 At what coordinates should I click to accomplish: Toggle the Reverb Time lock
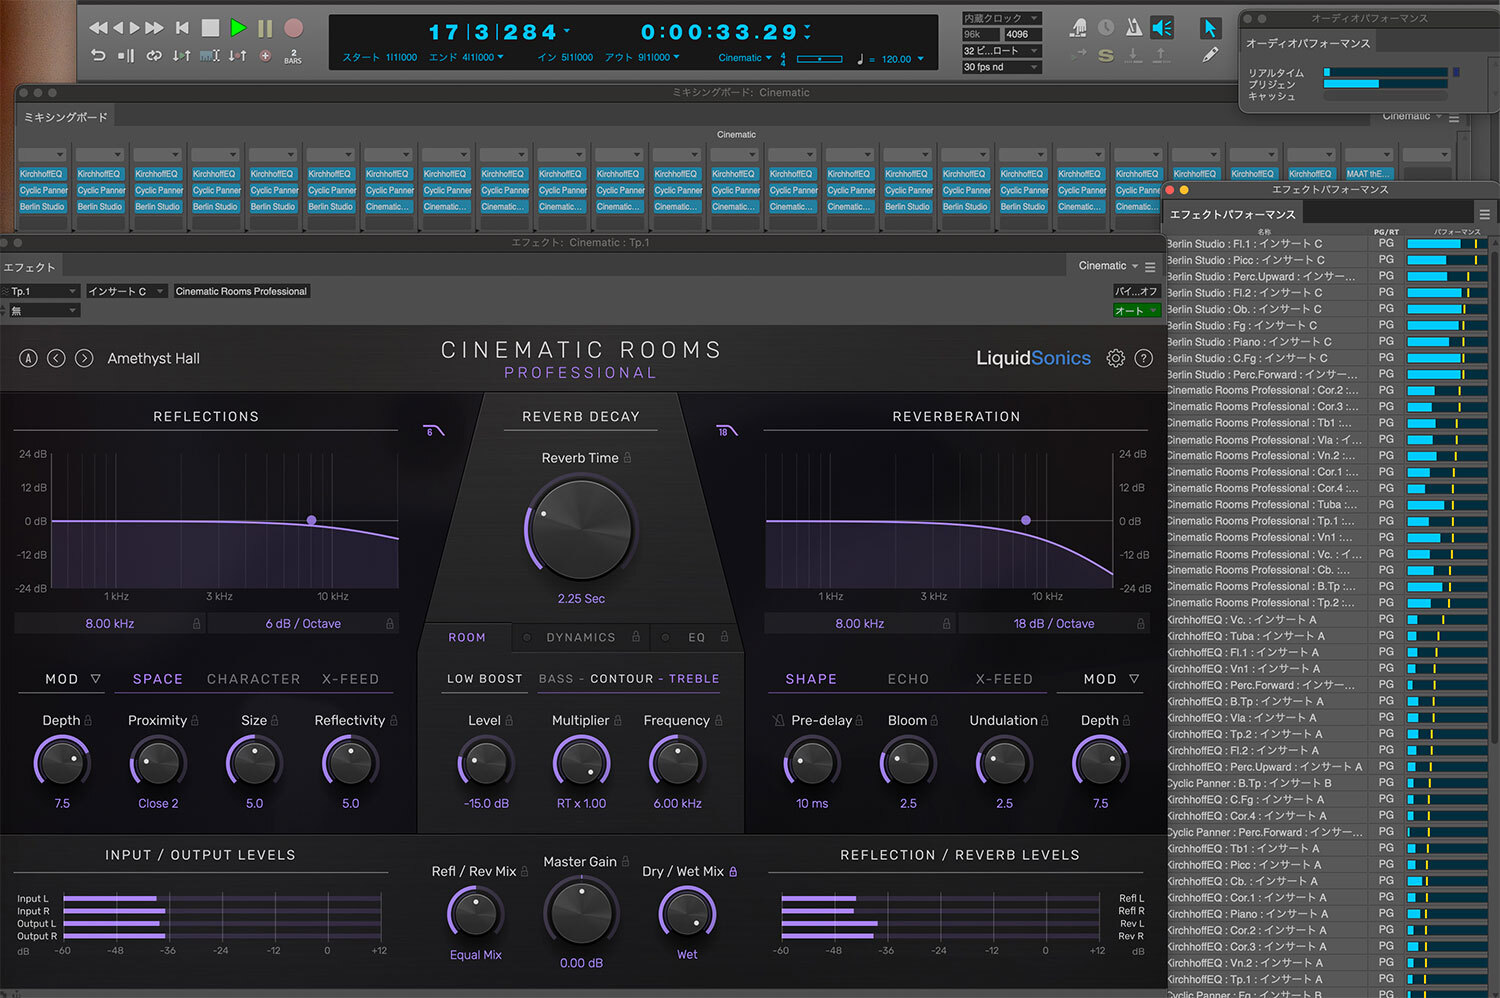628,458
